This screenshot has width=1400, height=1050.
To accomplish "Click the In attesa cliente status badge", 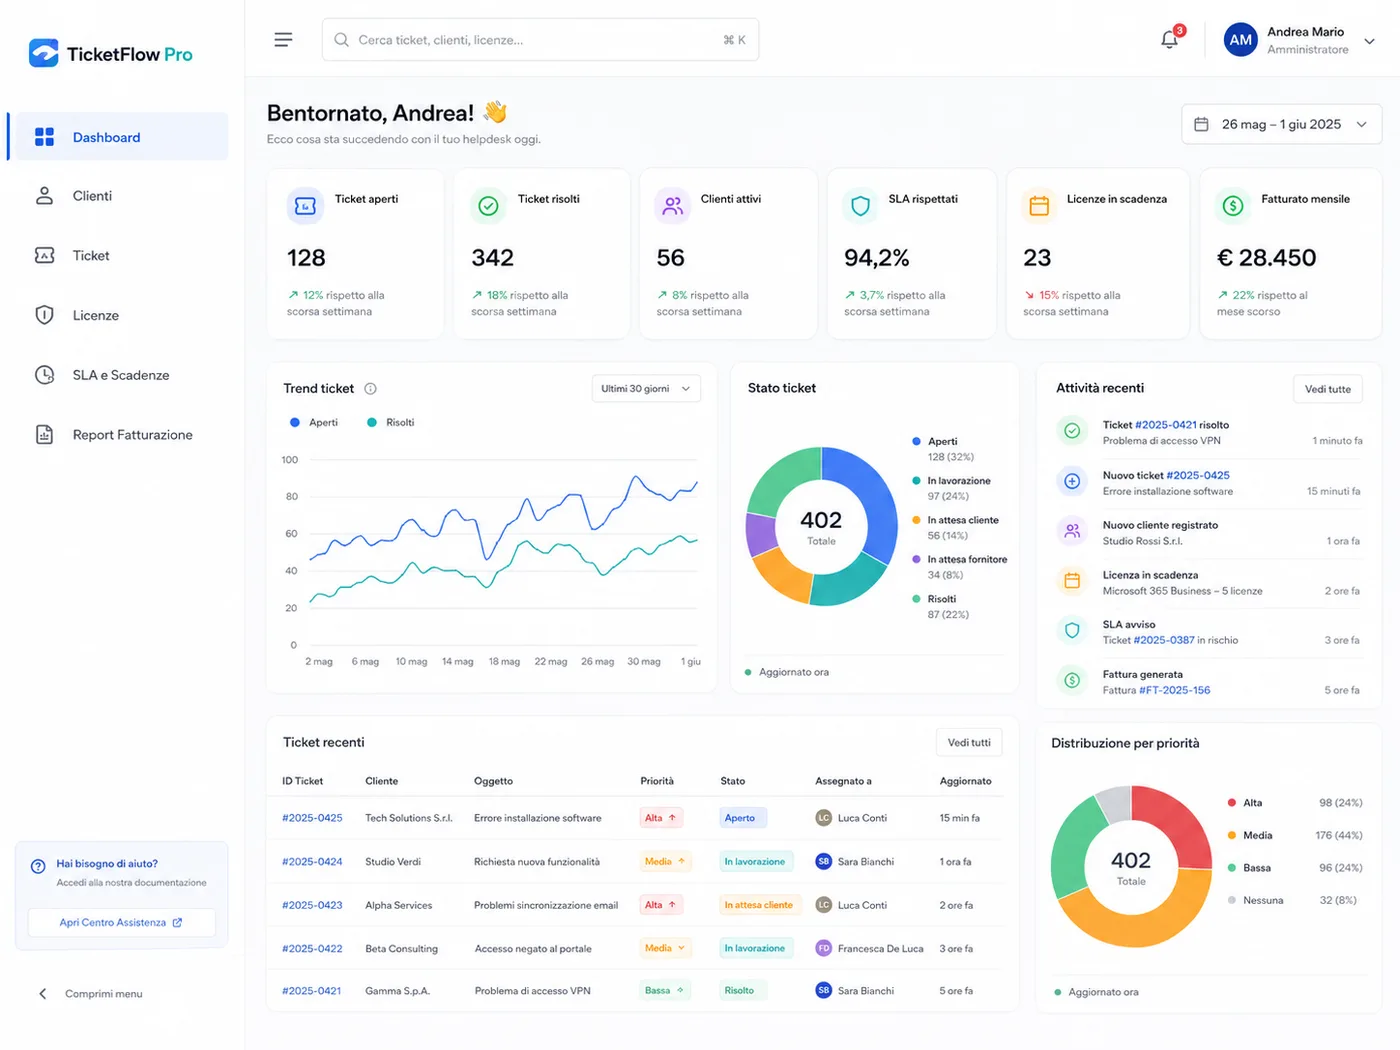I will [x=759, y=905].
